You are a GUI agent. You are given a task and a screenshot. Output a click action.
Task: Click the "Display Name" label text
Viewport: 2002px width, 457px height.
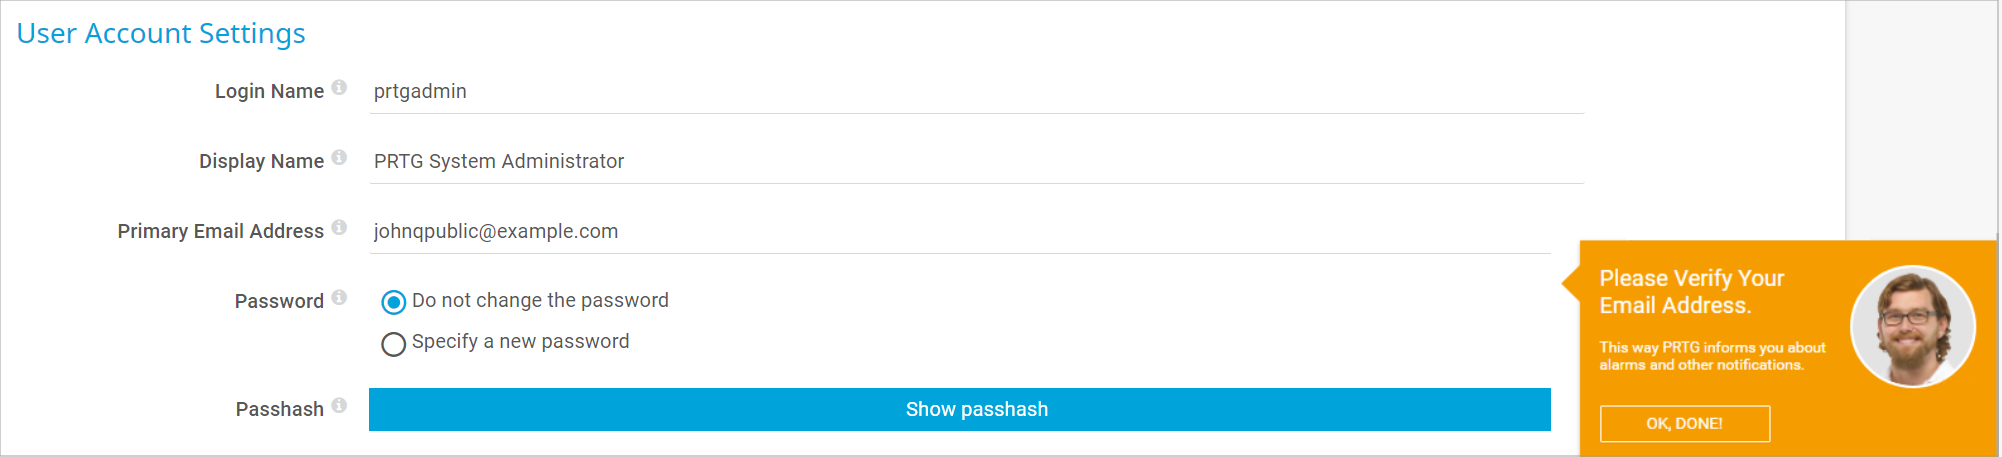point(261,162)
